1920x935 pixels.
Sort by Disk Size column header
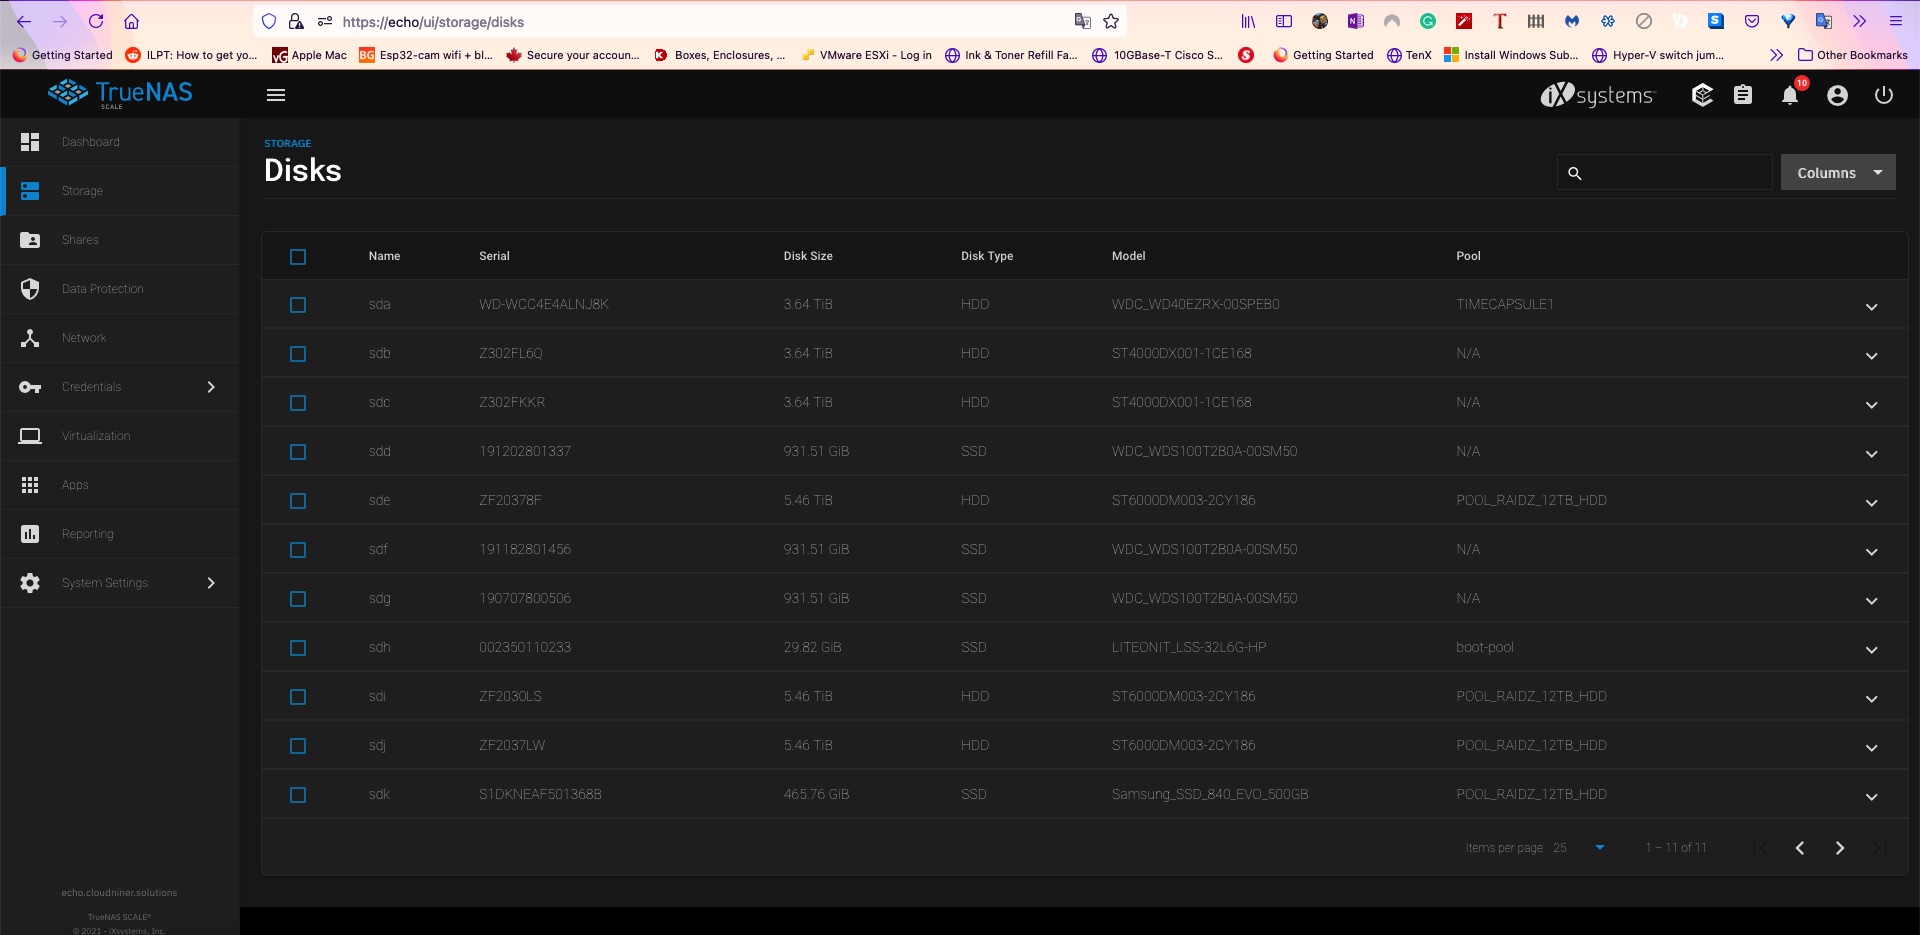[808, 256]
